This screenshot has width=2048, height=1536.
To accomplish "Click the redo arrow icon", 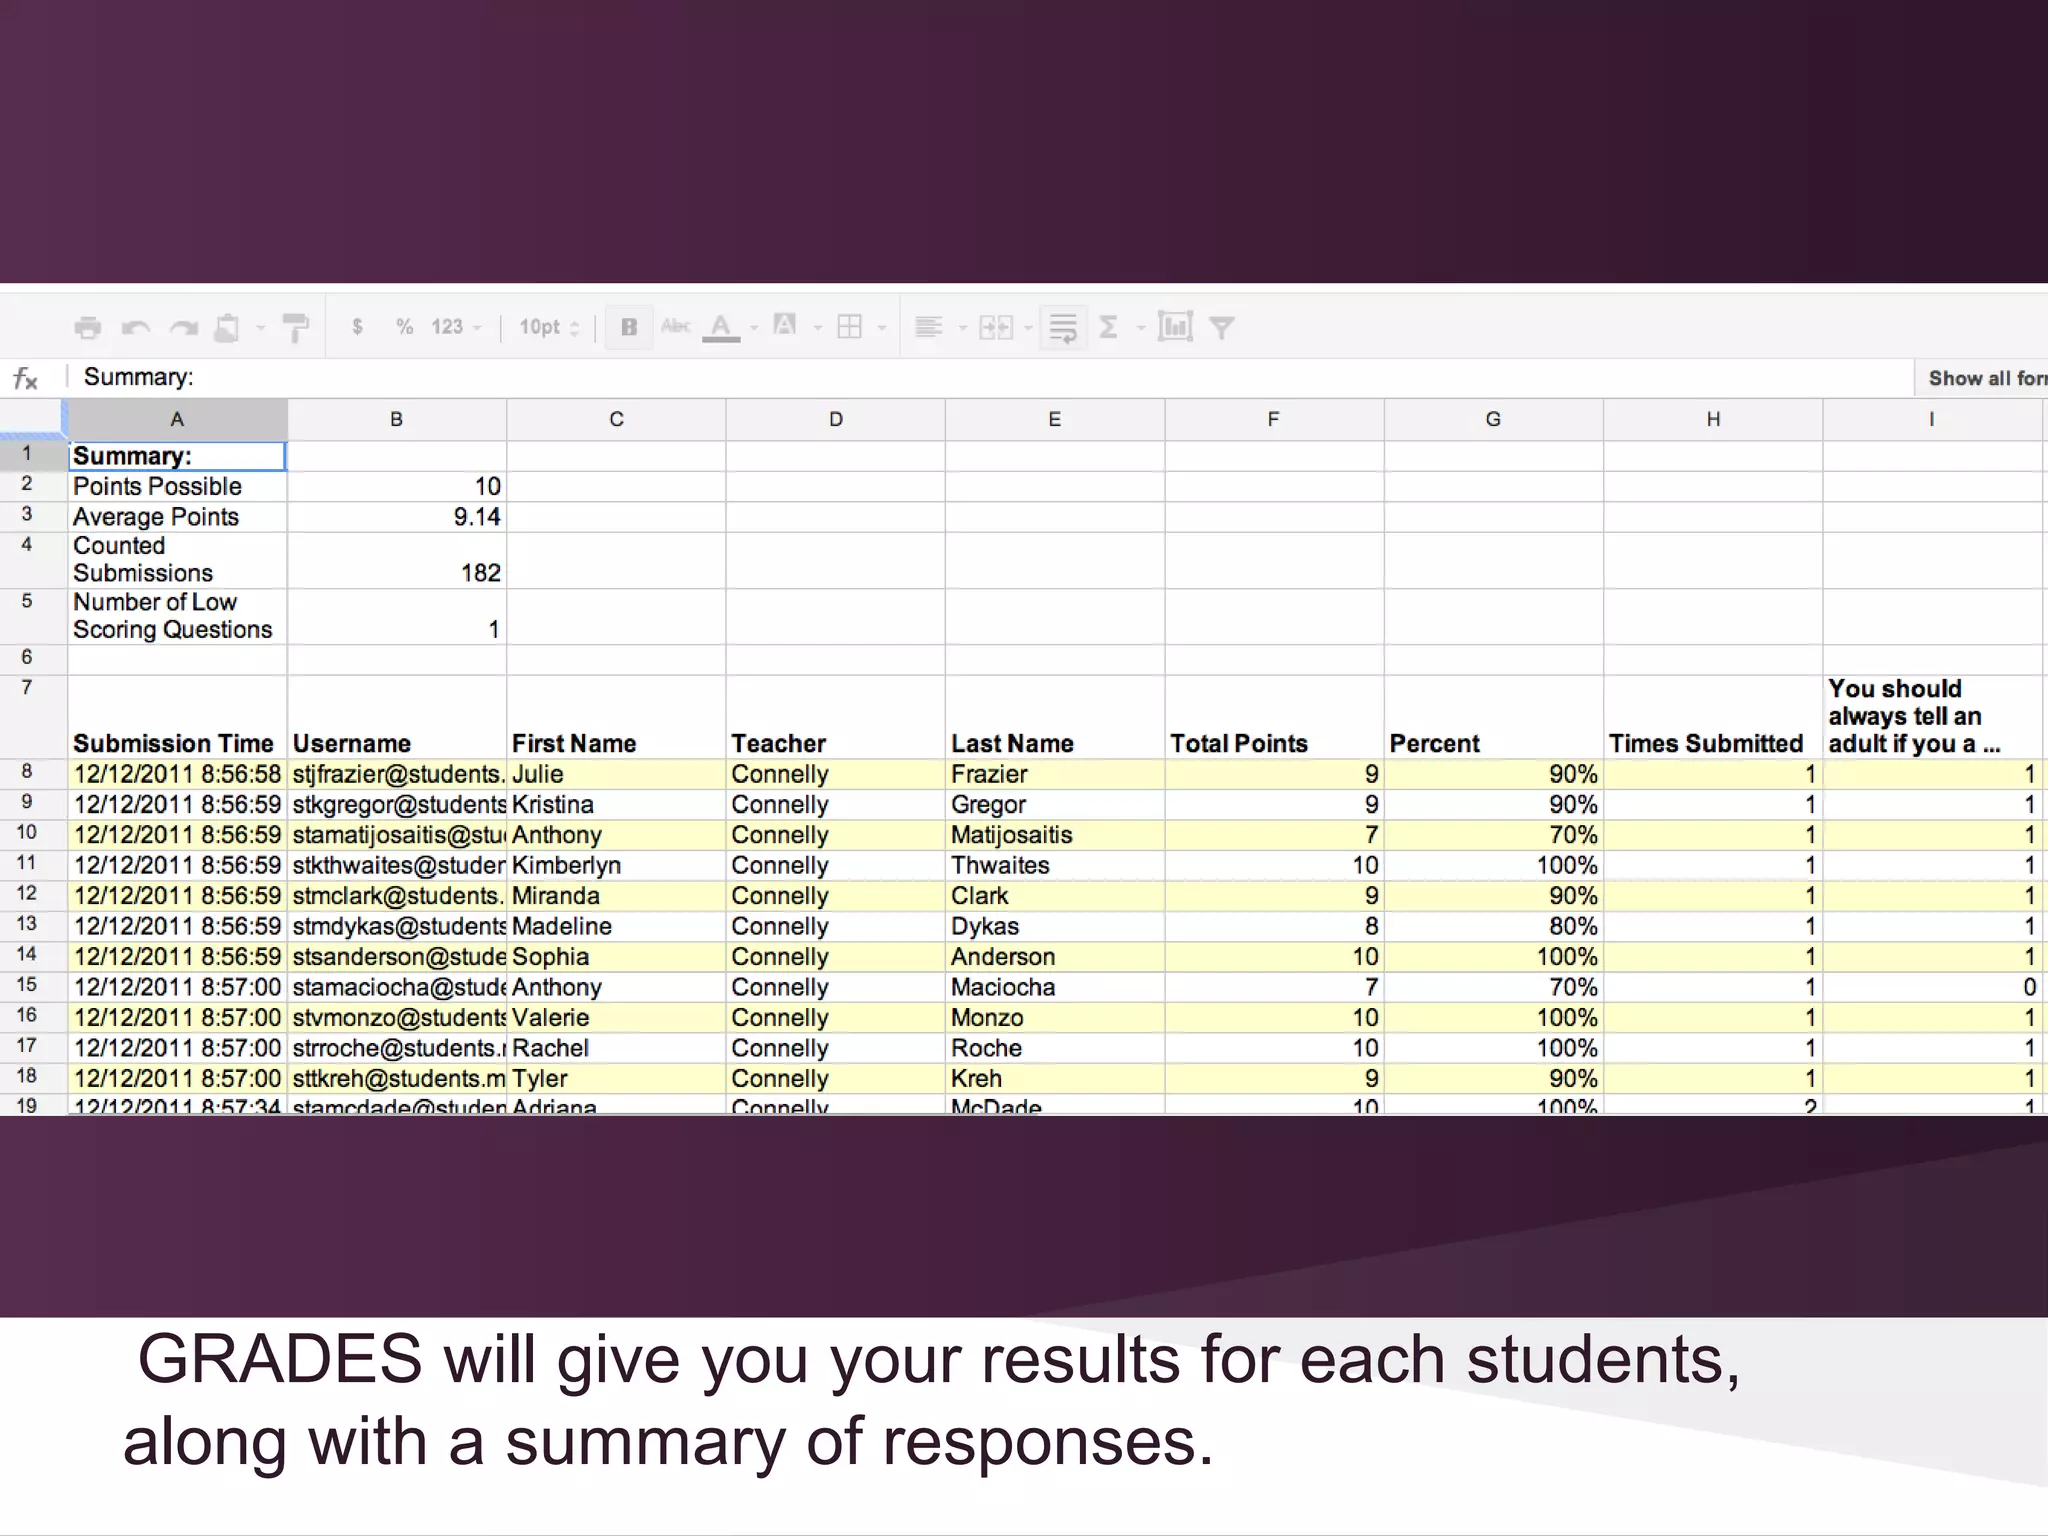I will pyautogui.click(x=184, y=327).
